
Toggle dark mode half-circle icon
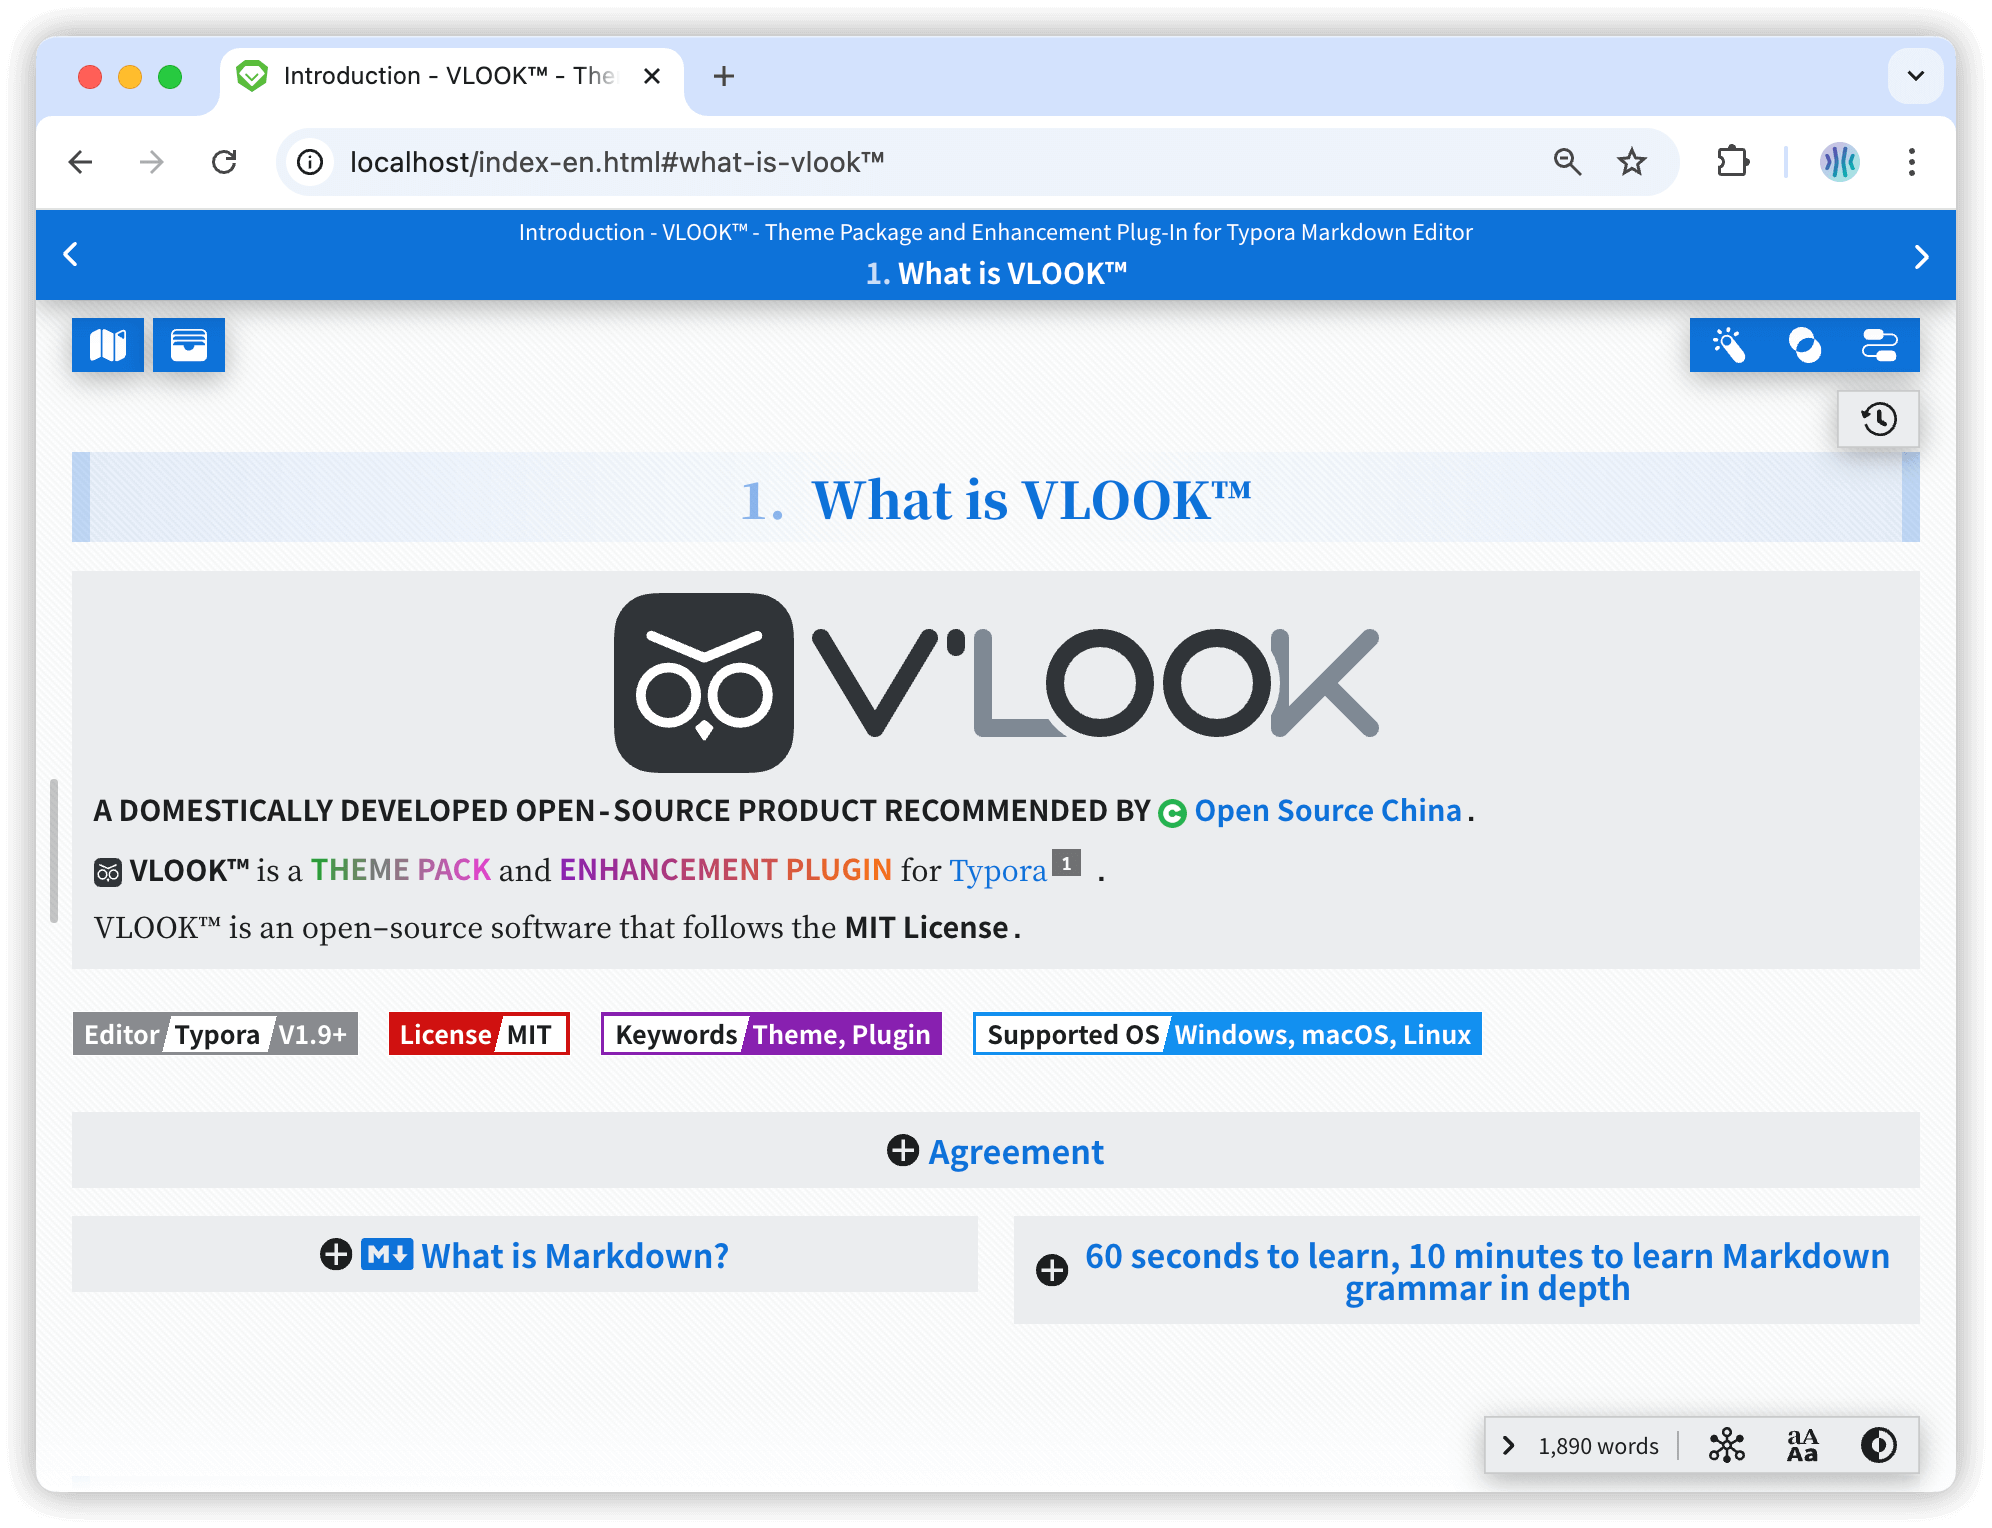[x=1879, y=1446]
